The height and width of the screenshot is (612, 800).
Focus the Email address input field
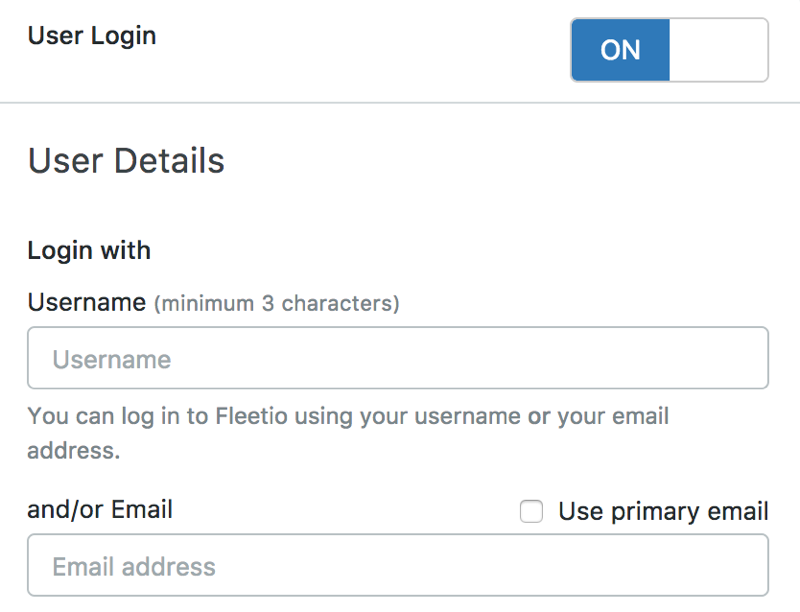click(397, 566)
